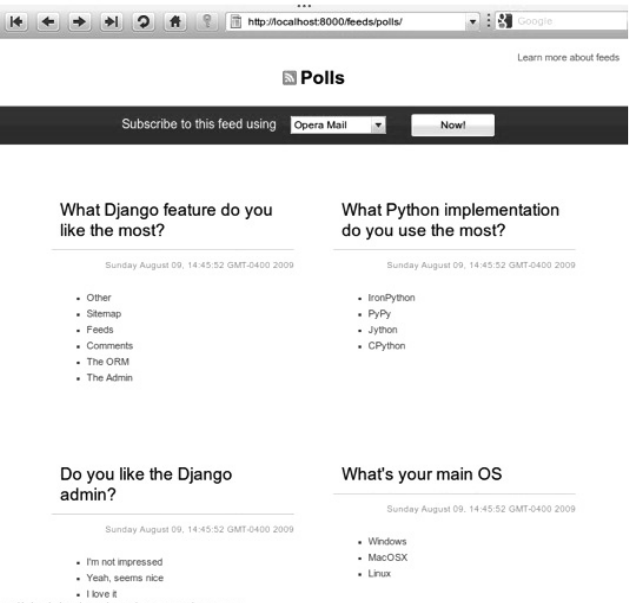Click the Polls feed heading
Screen dimensions: 629x603
[x=322, y=78]
